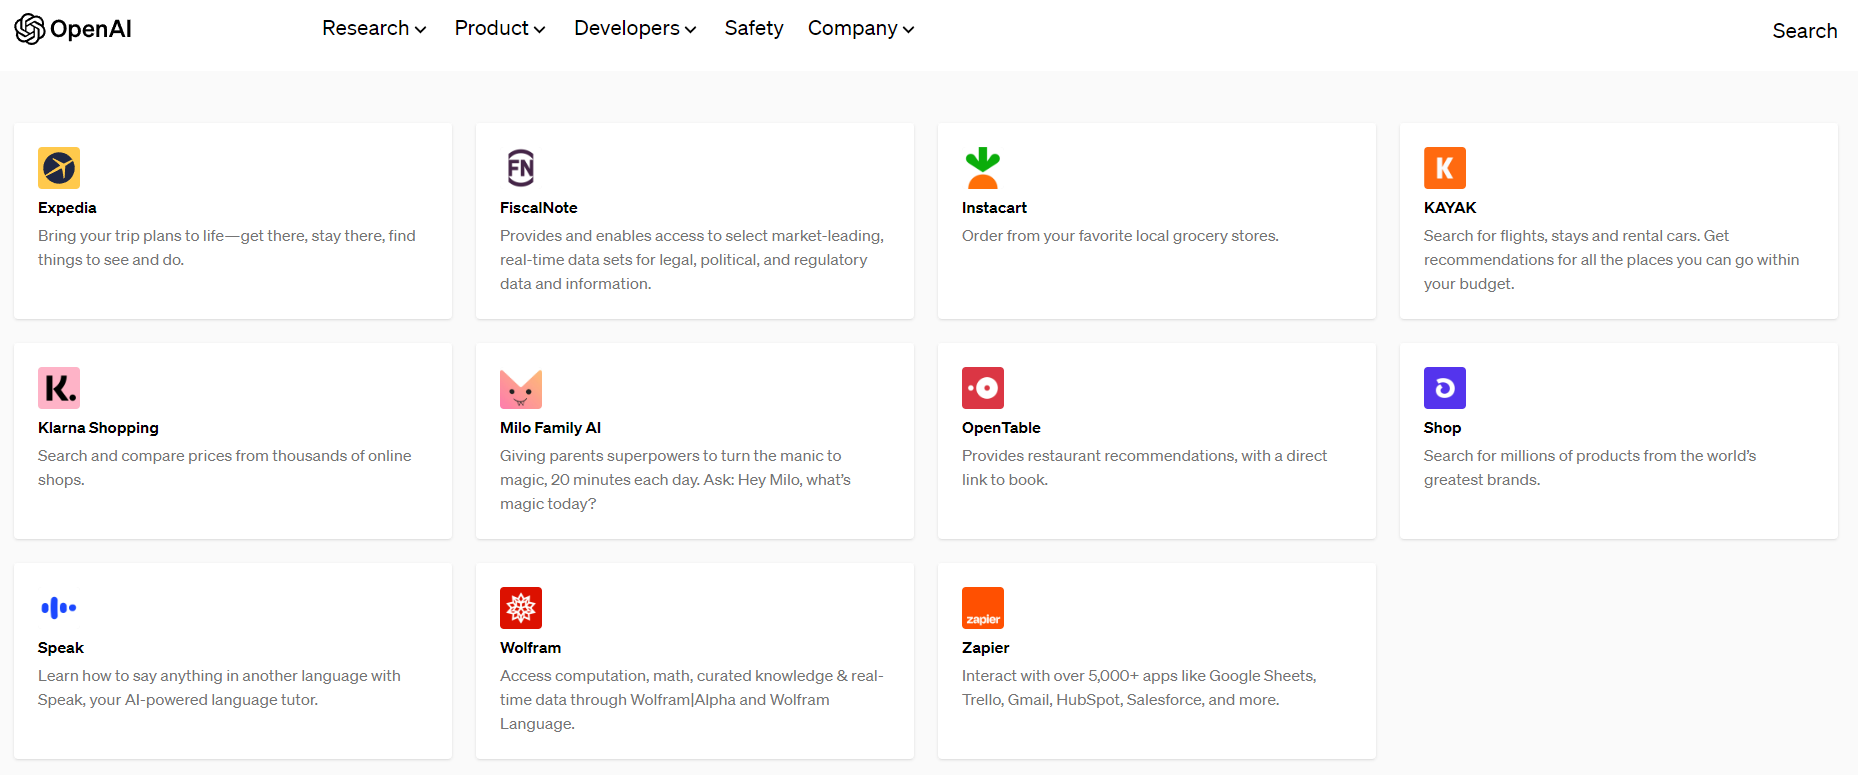Image resolution: width=1858 pixels, height=775 pixels.
Task: Click 'Search for flights, stays and rental cars' text
Action: pos(1611,260)
